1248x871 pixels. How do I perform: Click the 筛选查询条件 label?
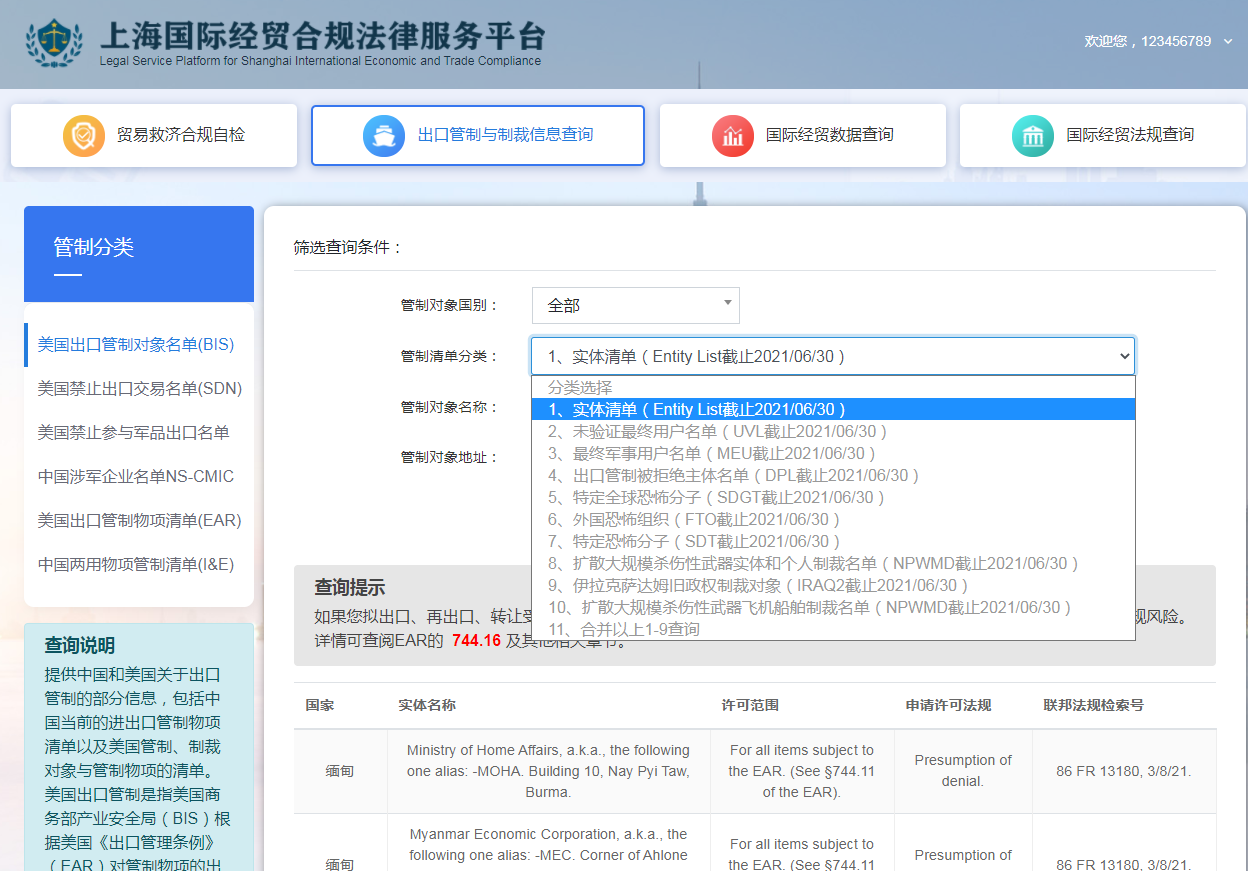point(348,247)
